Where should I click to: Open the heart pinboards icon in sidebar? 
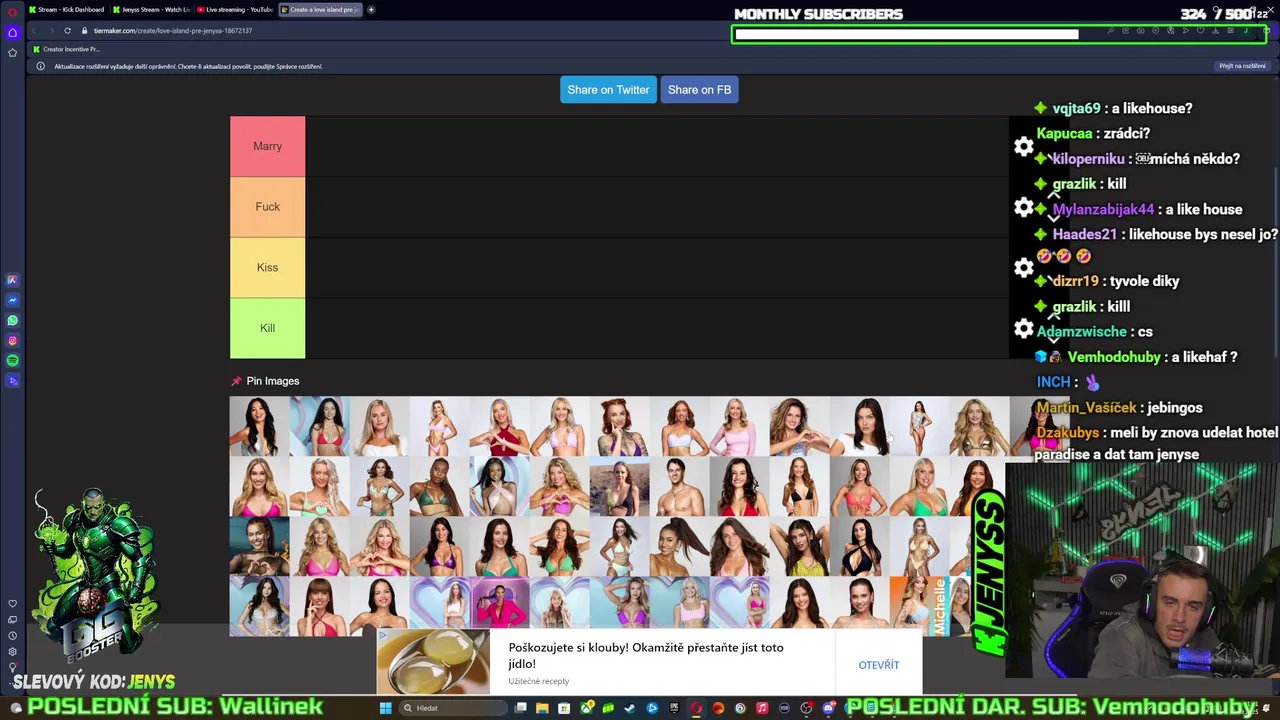(x=12, y=604)
